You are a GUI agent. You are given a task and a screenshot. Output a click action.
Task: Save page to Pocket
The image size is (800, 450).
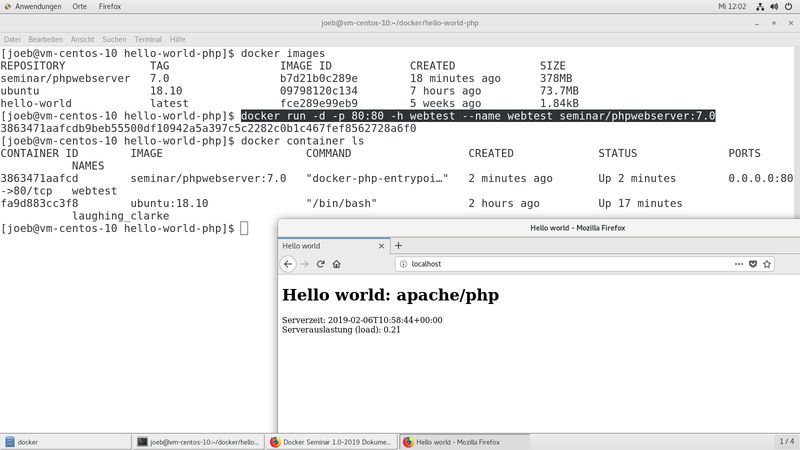(x=752, y=264)
